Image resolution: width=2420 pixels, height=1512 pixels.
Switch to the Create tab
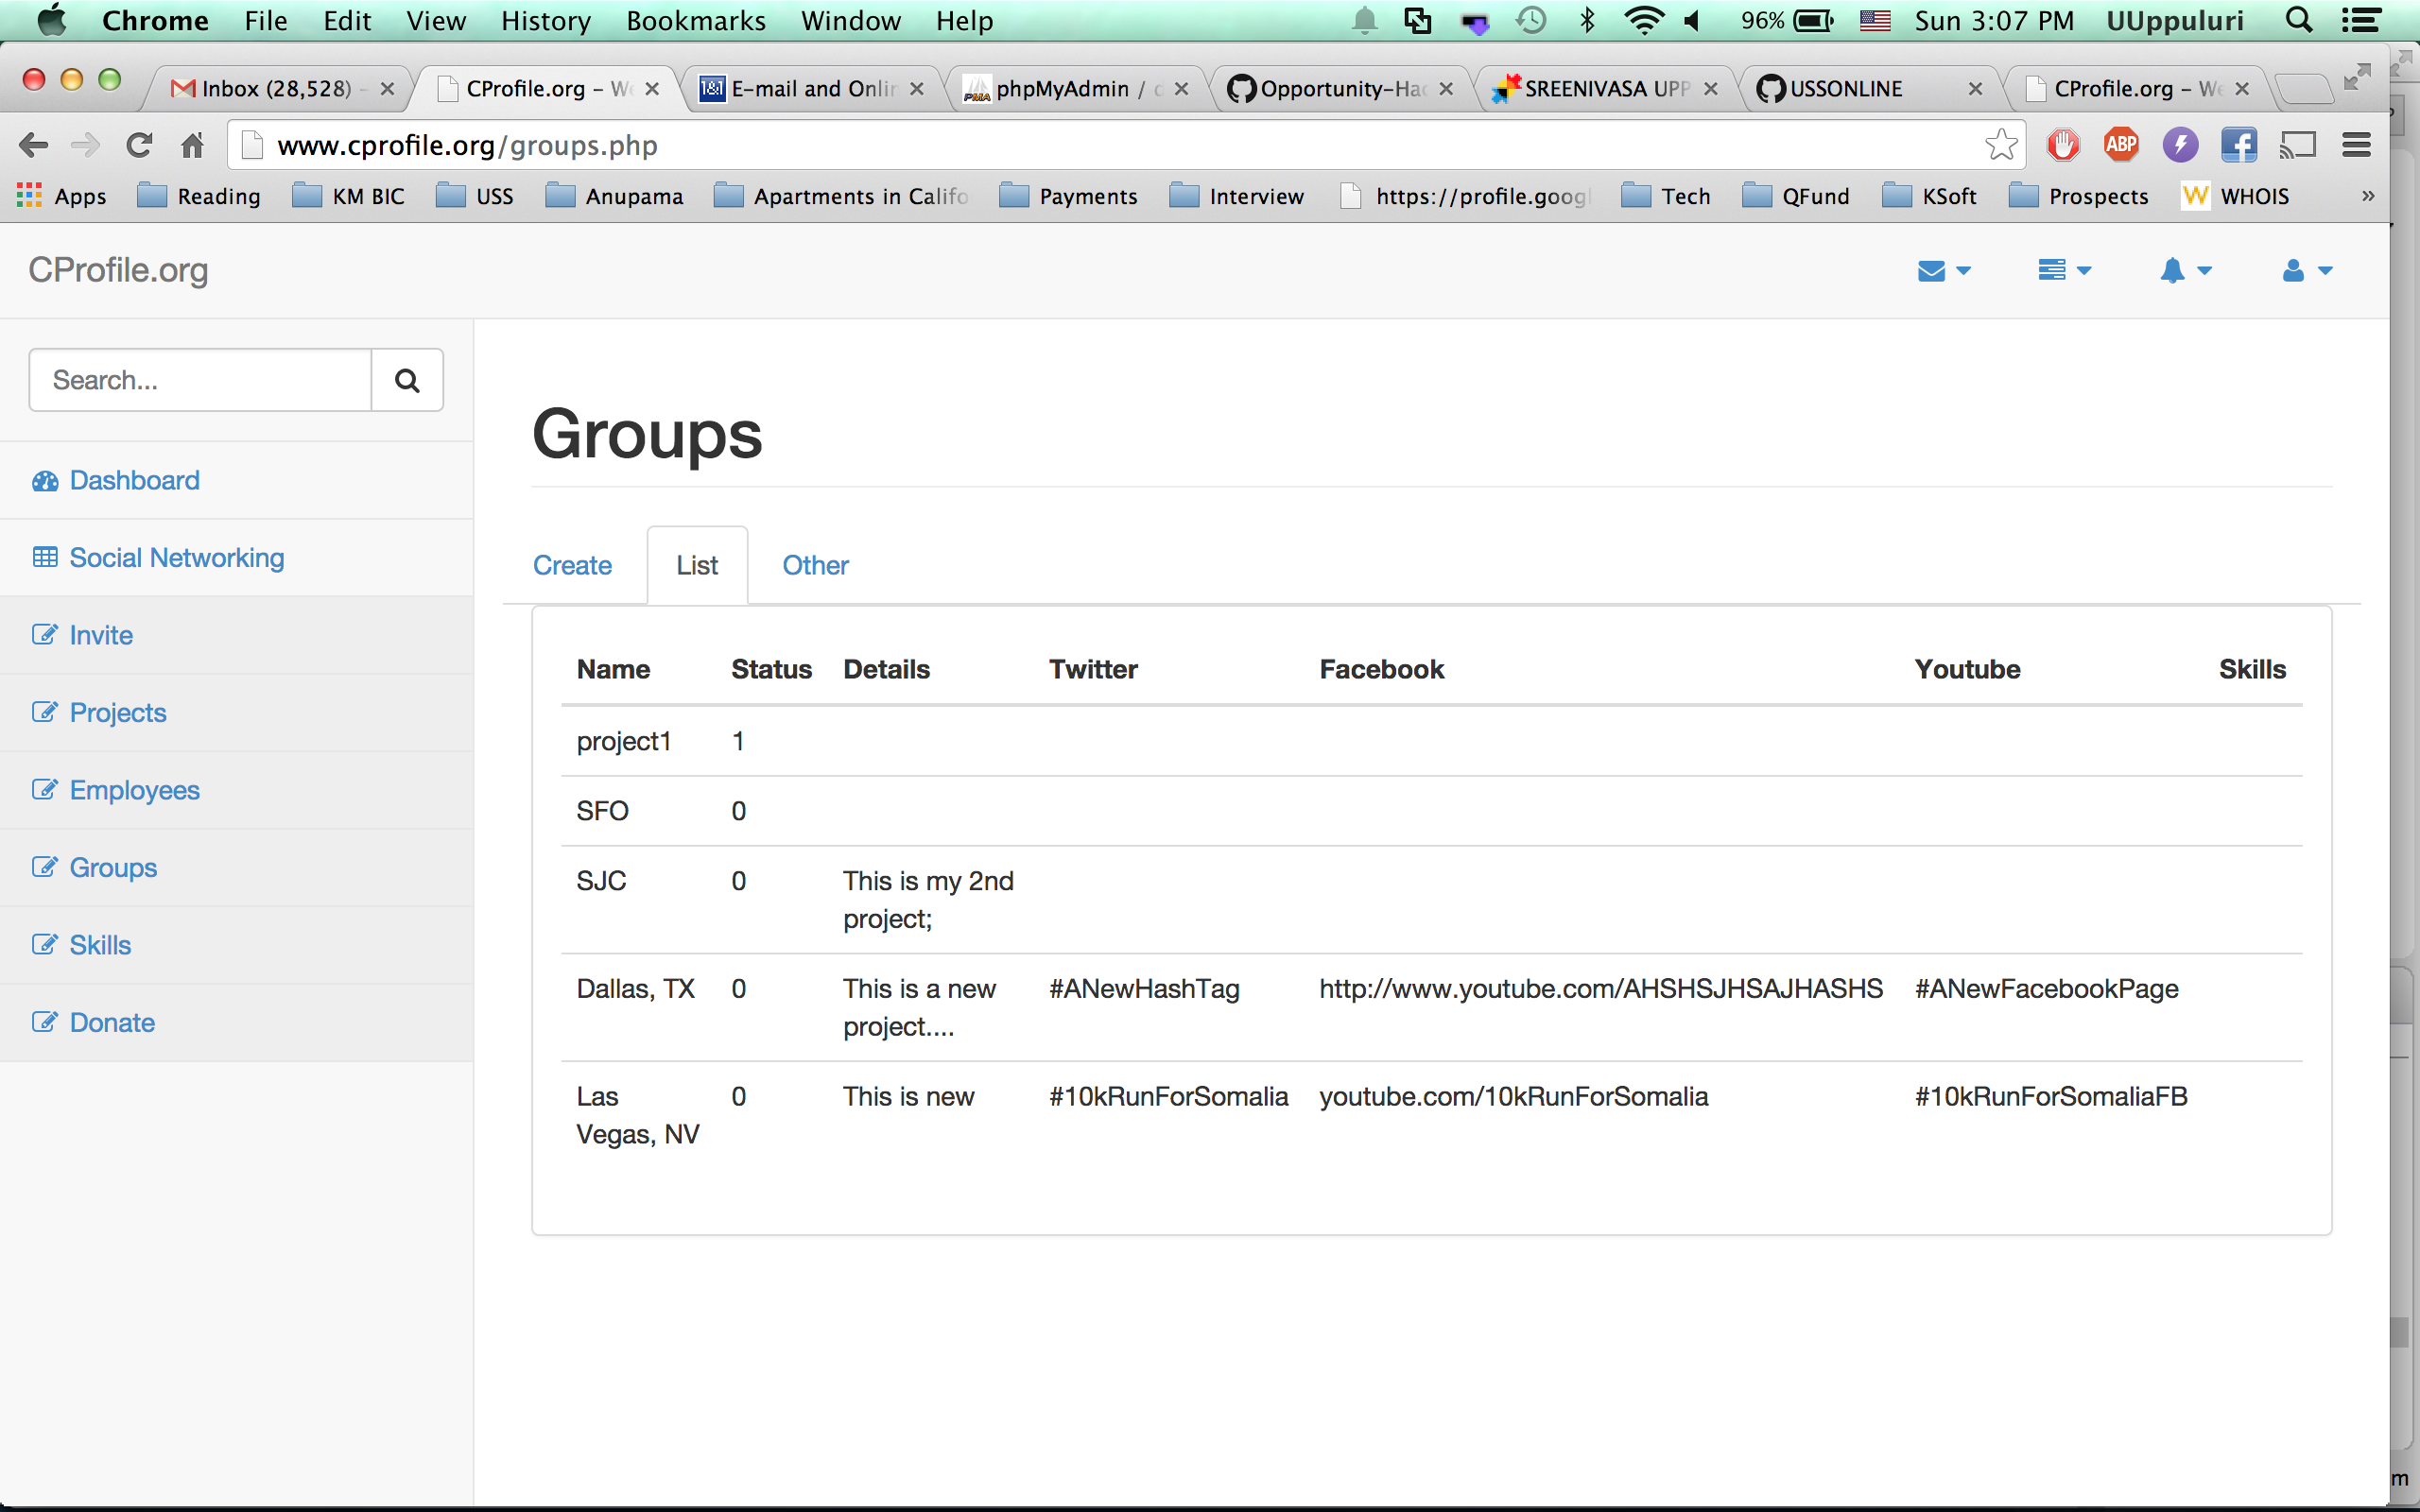572,566
